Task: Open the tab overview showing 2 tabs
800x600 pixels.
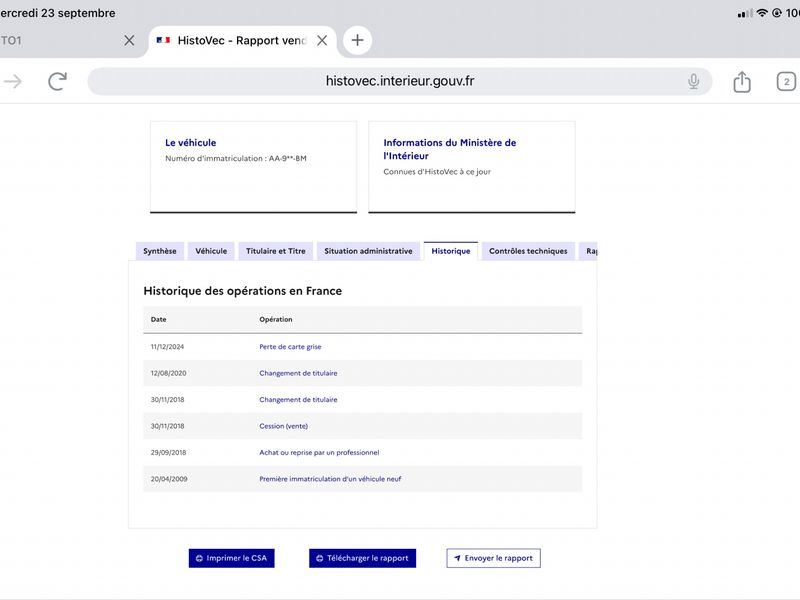Action: click(x=786, y=82)
